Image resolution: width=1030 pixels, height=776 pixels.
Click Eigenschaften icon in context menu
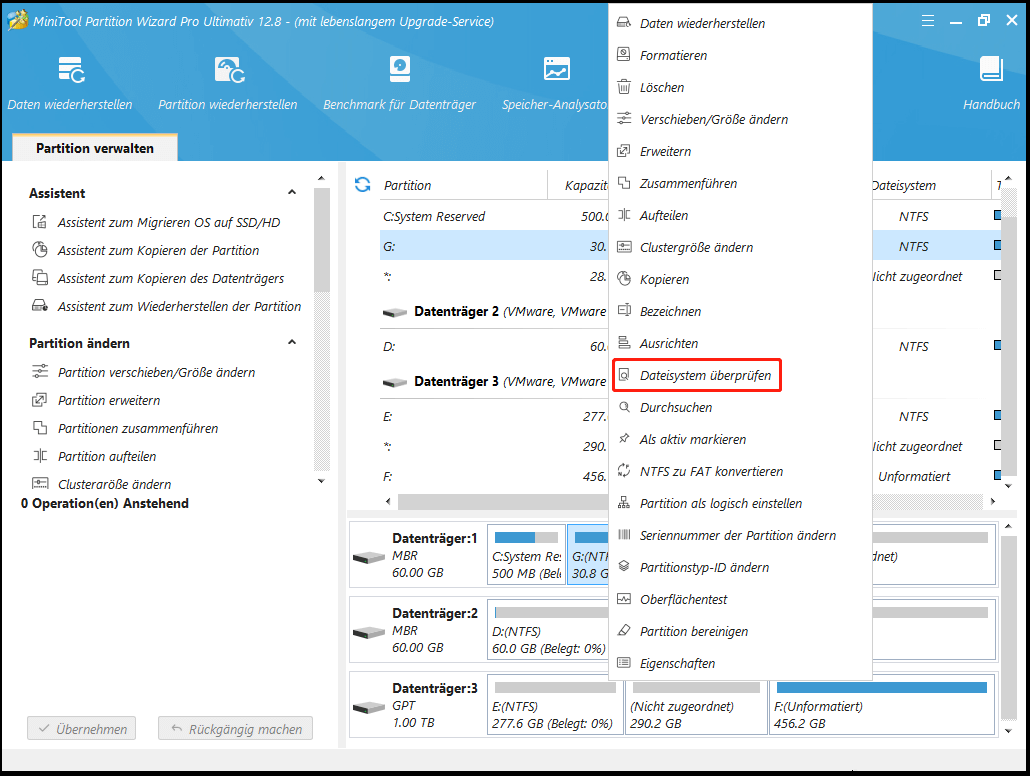tap(624, 663)
